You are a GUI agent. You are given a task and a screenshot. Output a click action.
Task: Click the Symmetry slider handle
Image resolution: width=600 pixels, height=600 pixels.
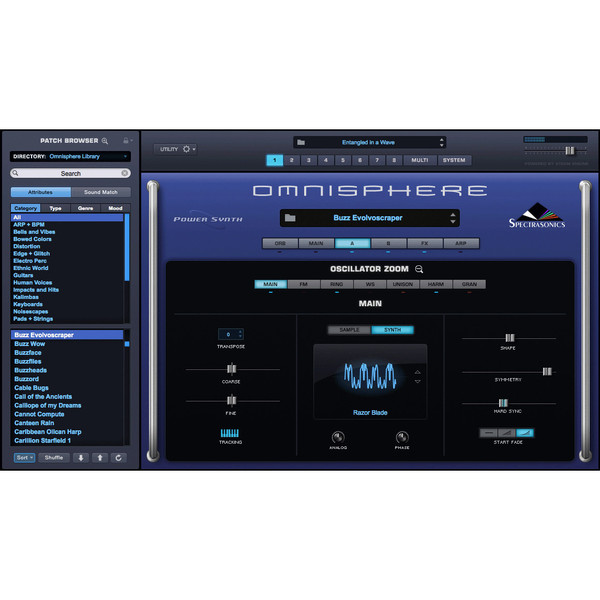[547, 371]
